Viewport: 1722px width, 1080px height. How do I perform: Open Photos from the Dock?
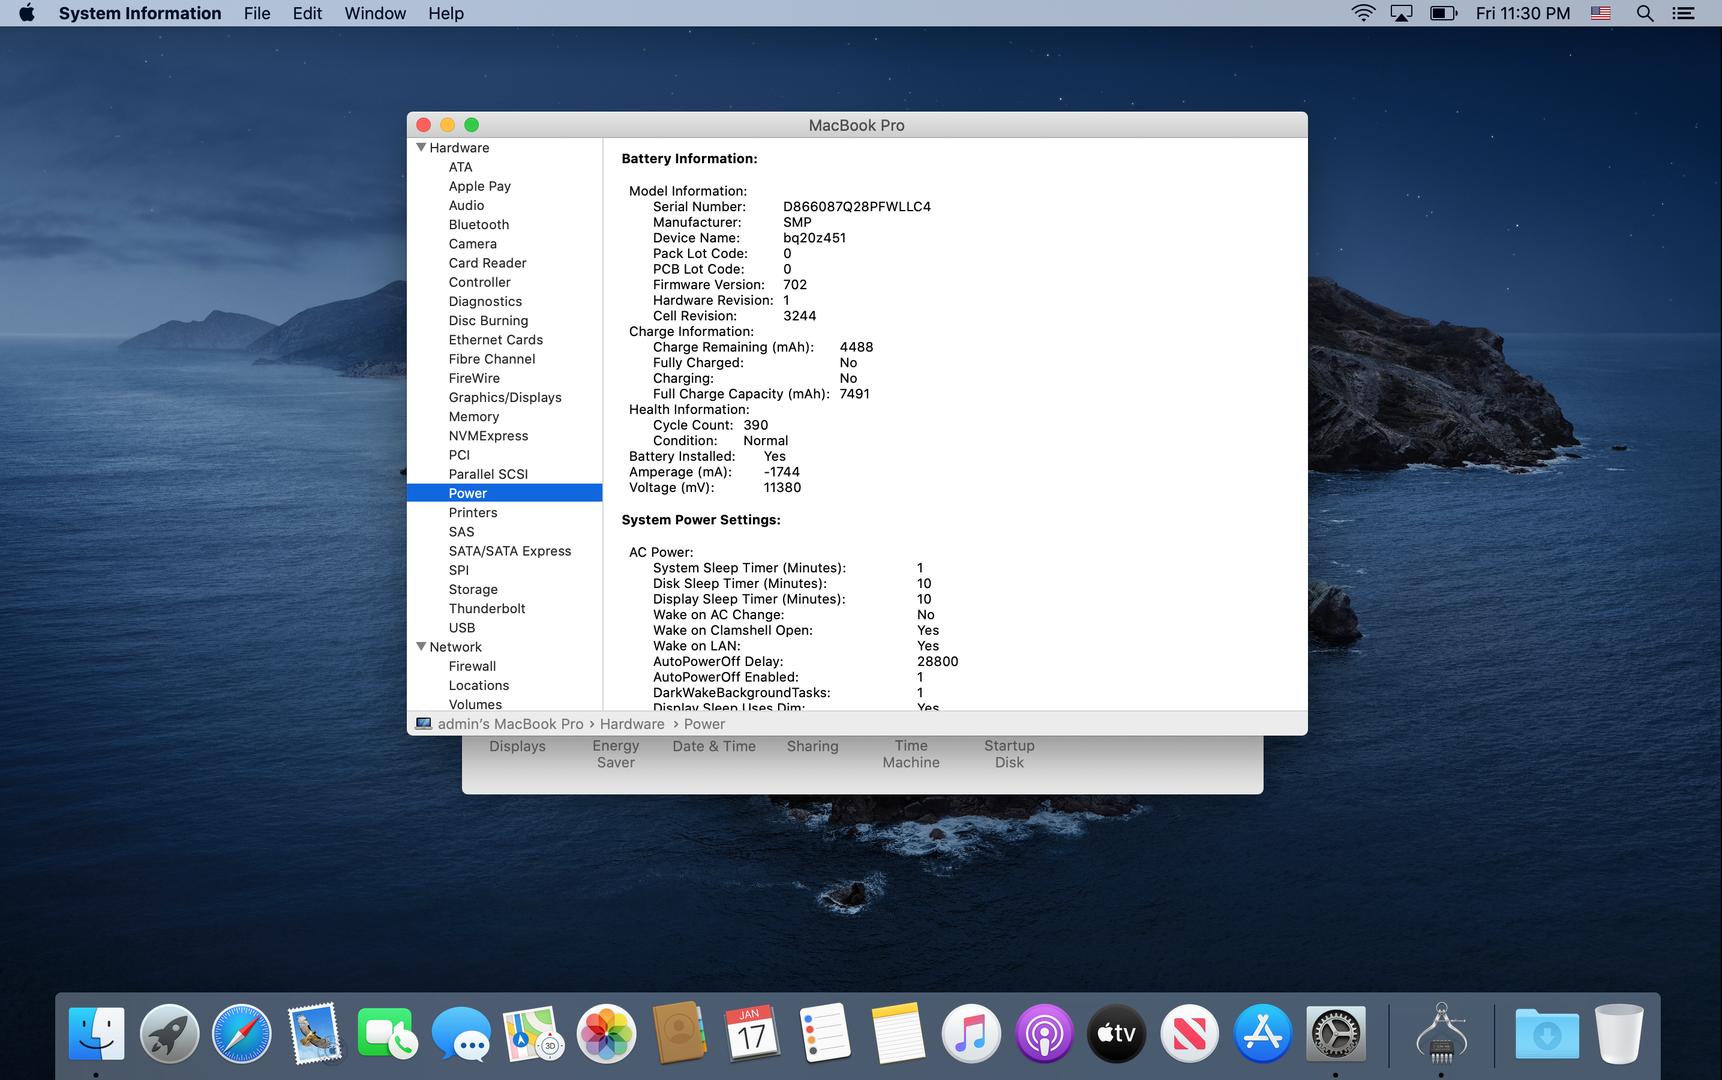606,1033
